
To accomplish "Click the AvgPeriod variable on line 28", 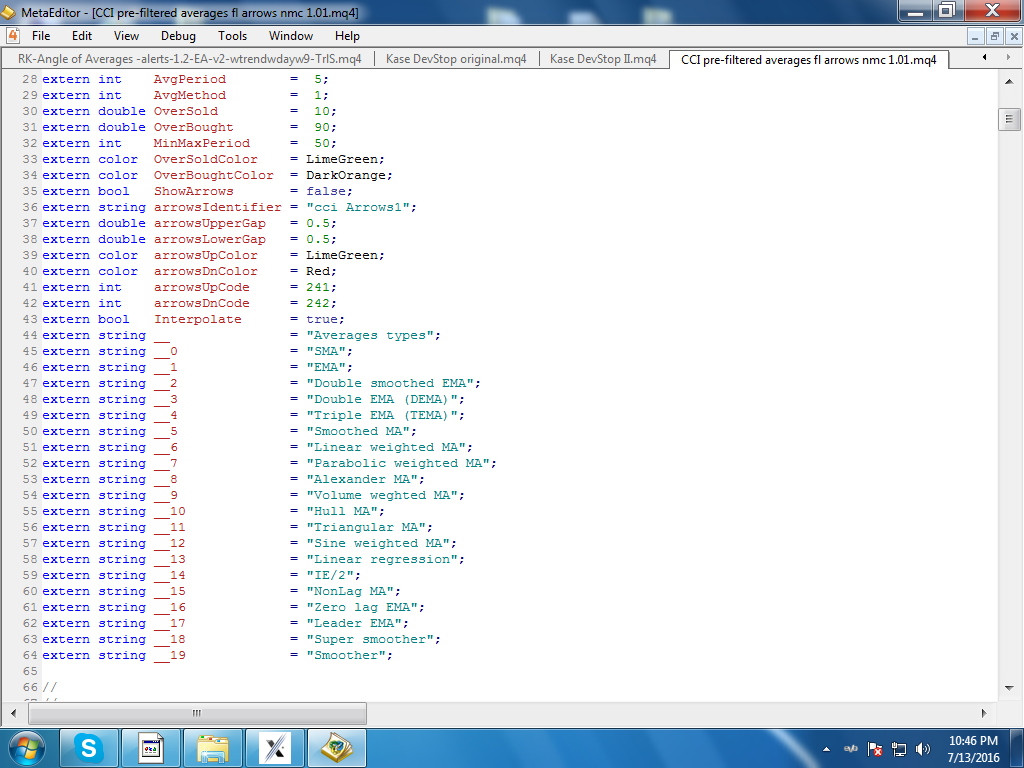I will pos(189,79).
